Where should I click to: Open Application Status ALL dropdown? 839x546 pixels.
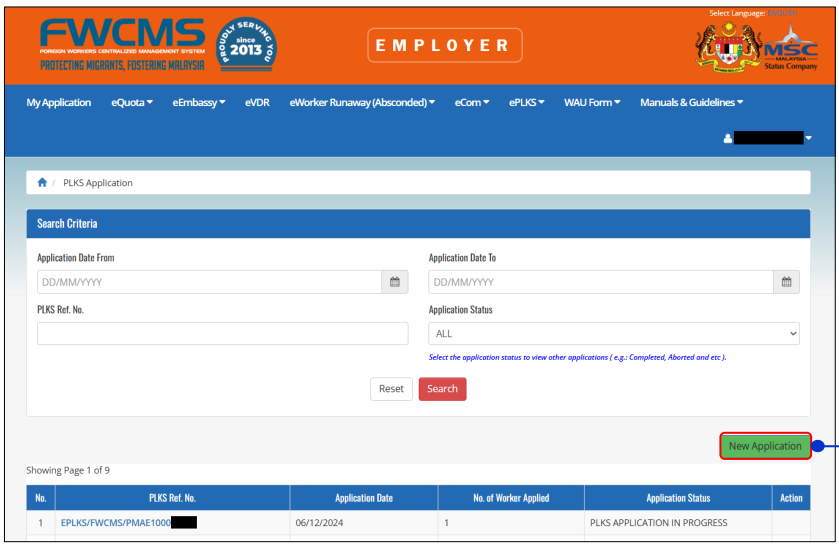point(614,333)
